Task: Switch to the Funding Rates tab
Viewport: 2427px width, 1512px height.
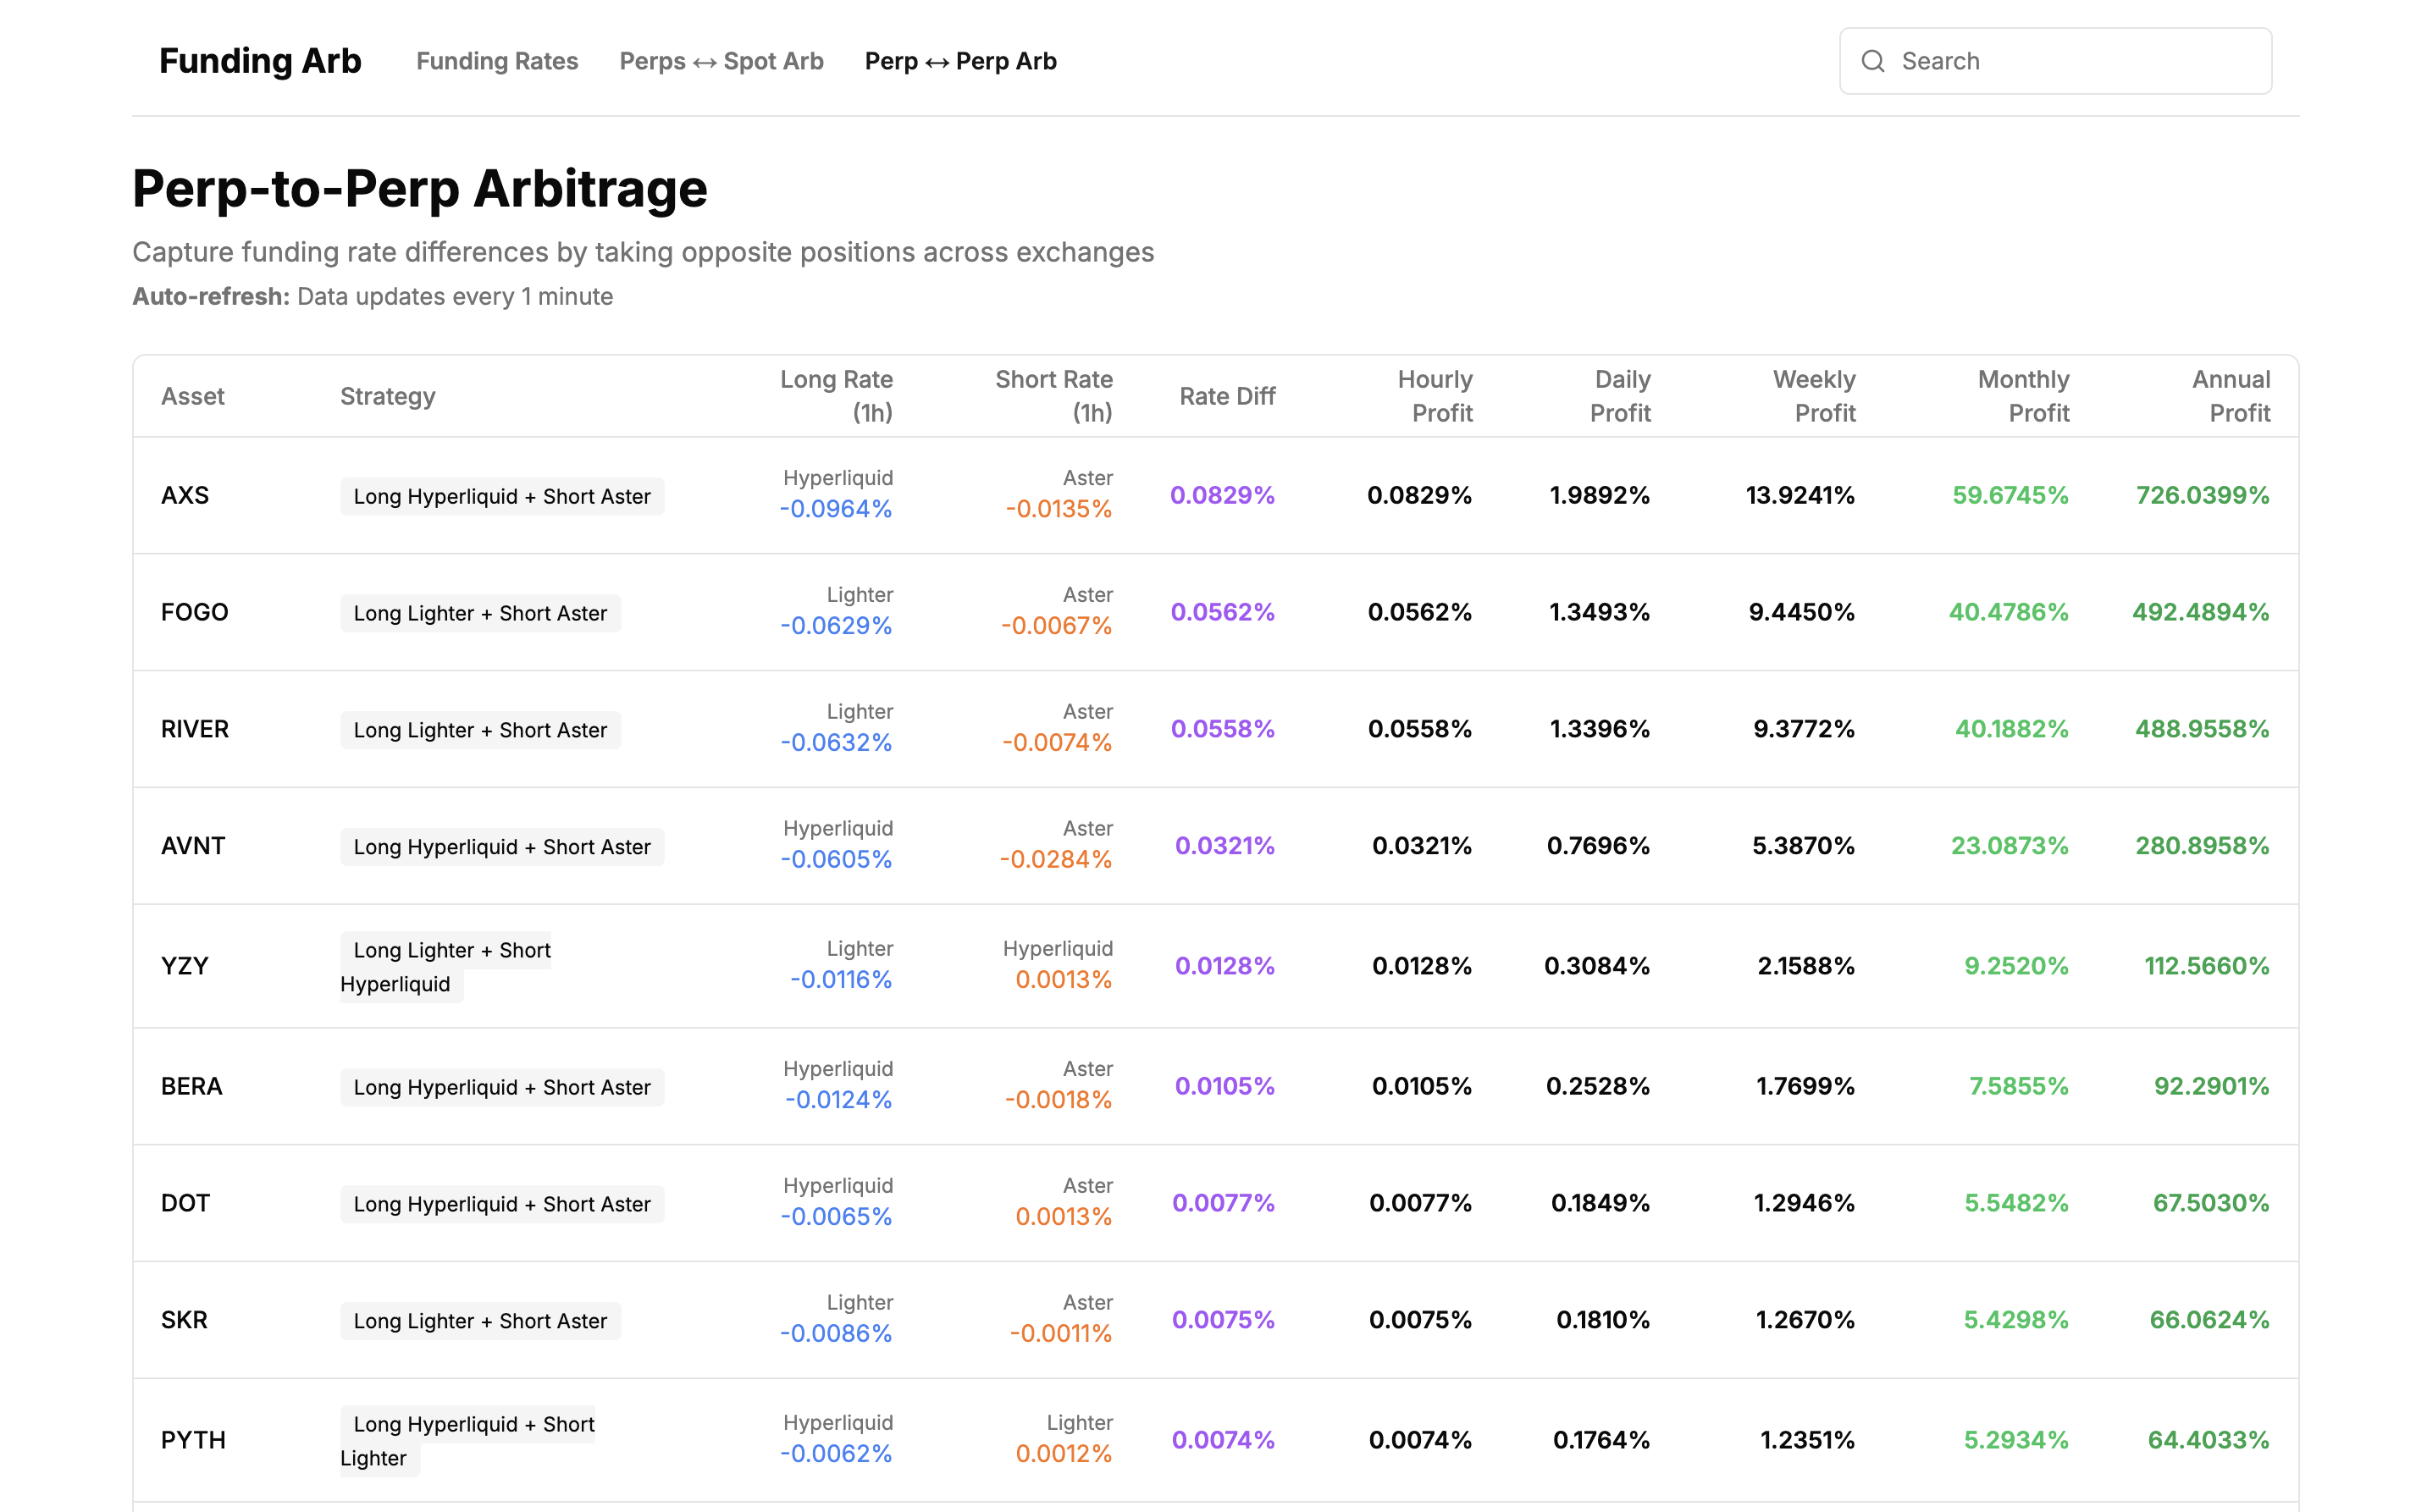Action: coord(497,61)
